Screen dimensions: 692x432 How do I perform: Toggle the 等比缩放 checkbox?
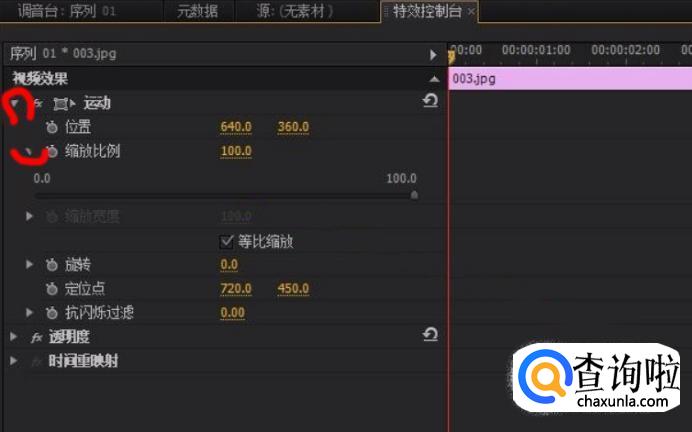[226, 241]
